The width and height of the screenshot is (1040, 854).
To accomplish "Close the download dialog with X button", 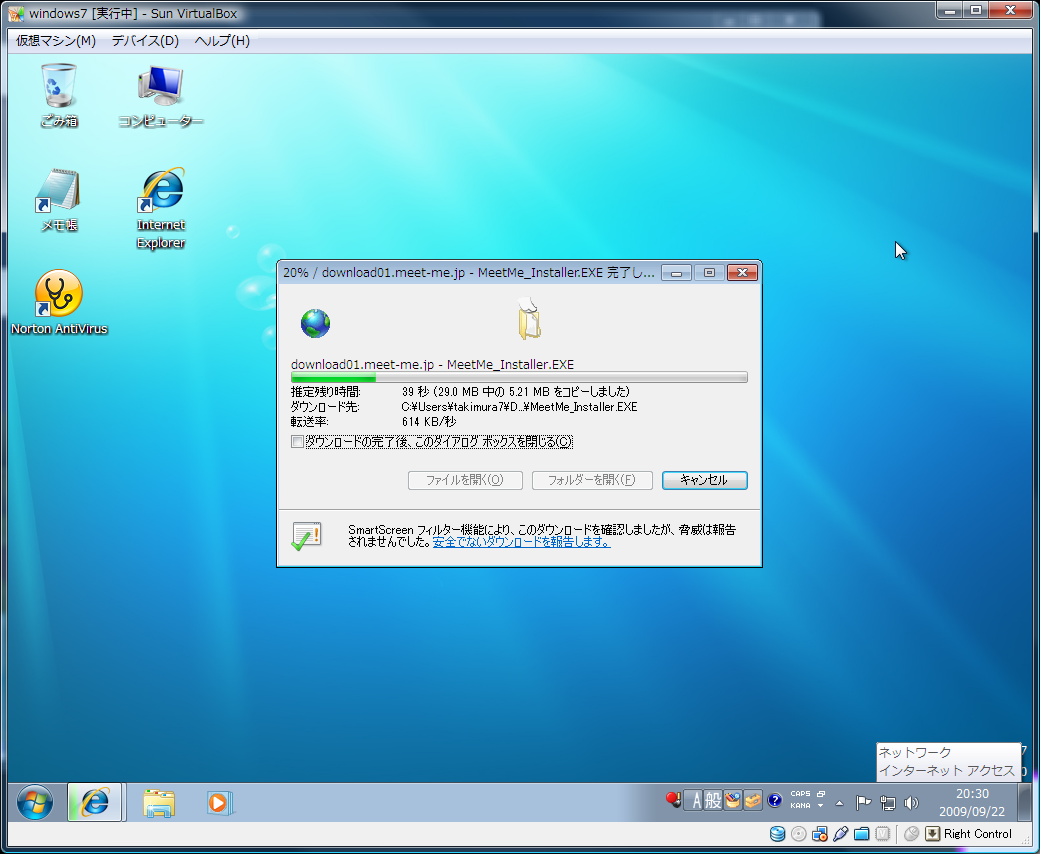I will [742, 273].
